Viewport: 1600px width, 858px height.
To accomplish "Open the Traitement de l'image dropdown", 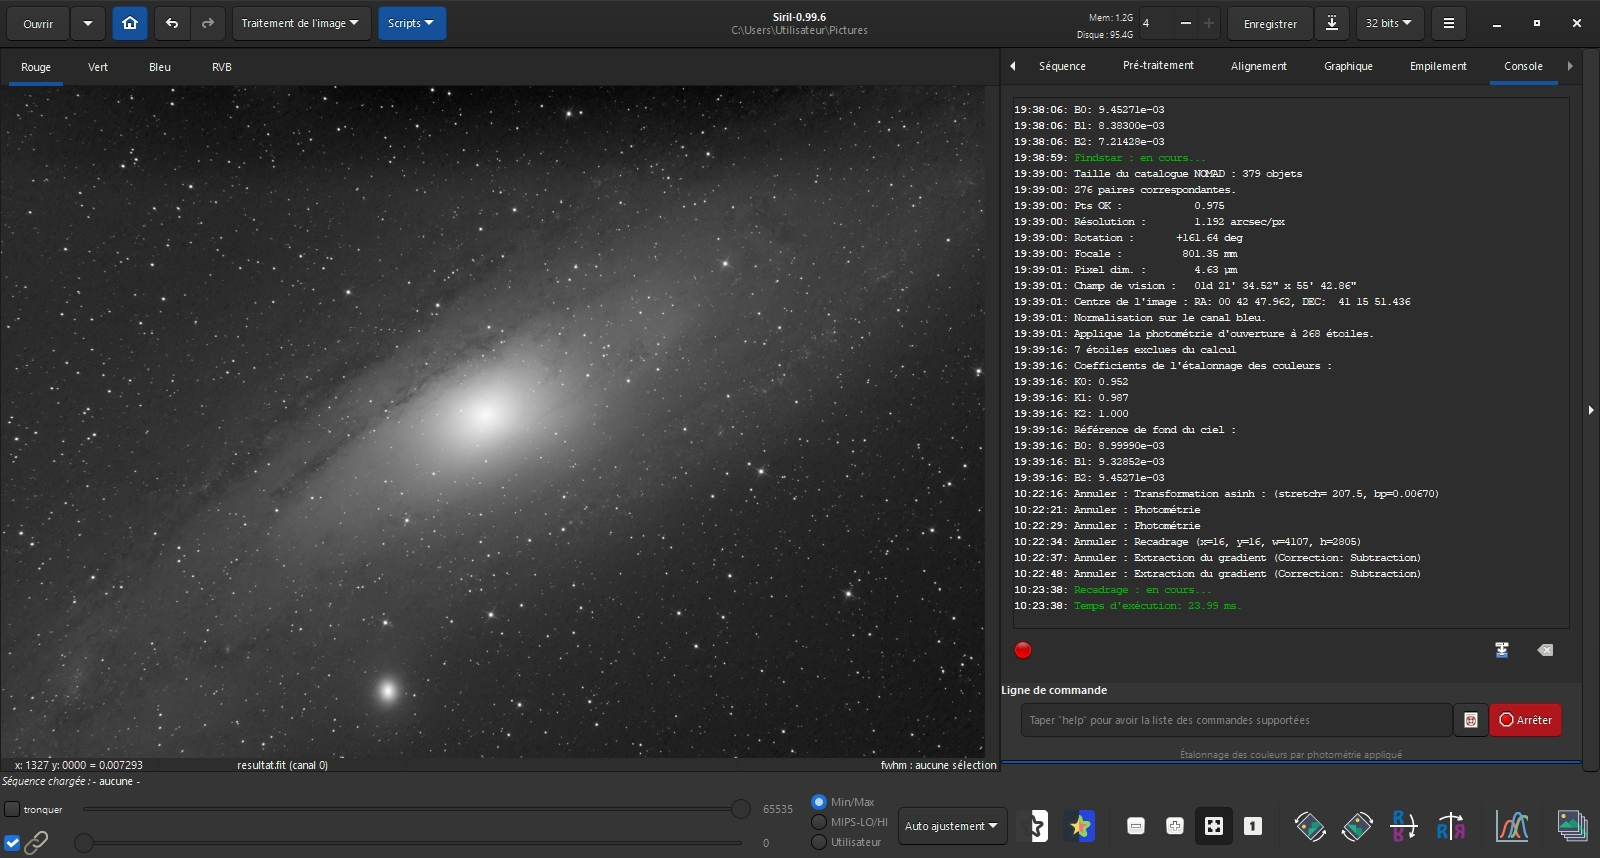I will pos(300,23).
